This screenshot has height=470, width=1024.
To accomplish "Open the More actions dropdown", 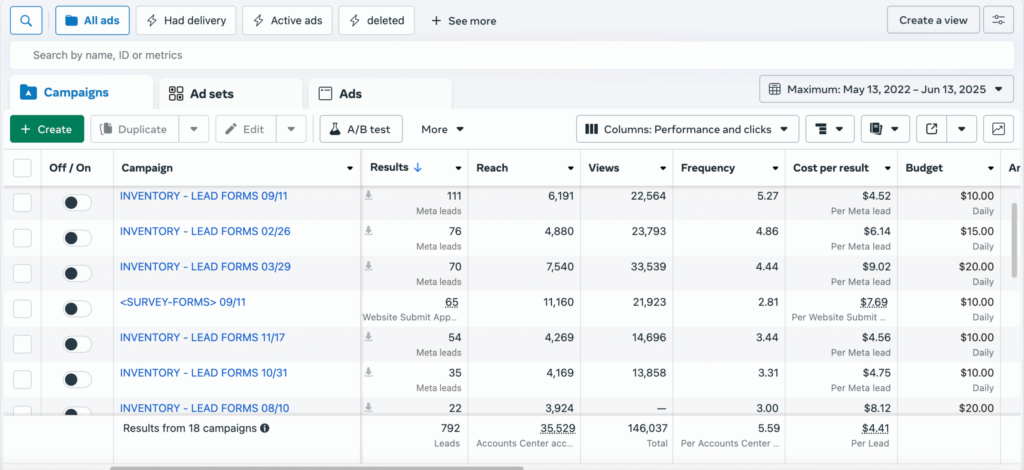I will click(x=442, y=129).
